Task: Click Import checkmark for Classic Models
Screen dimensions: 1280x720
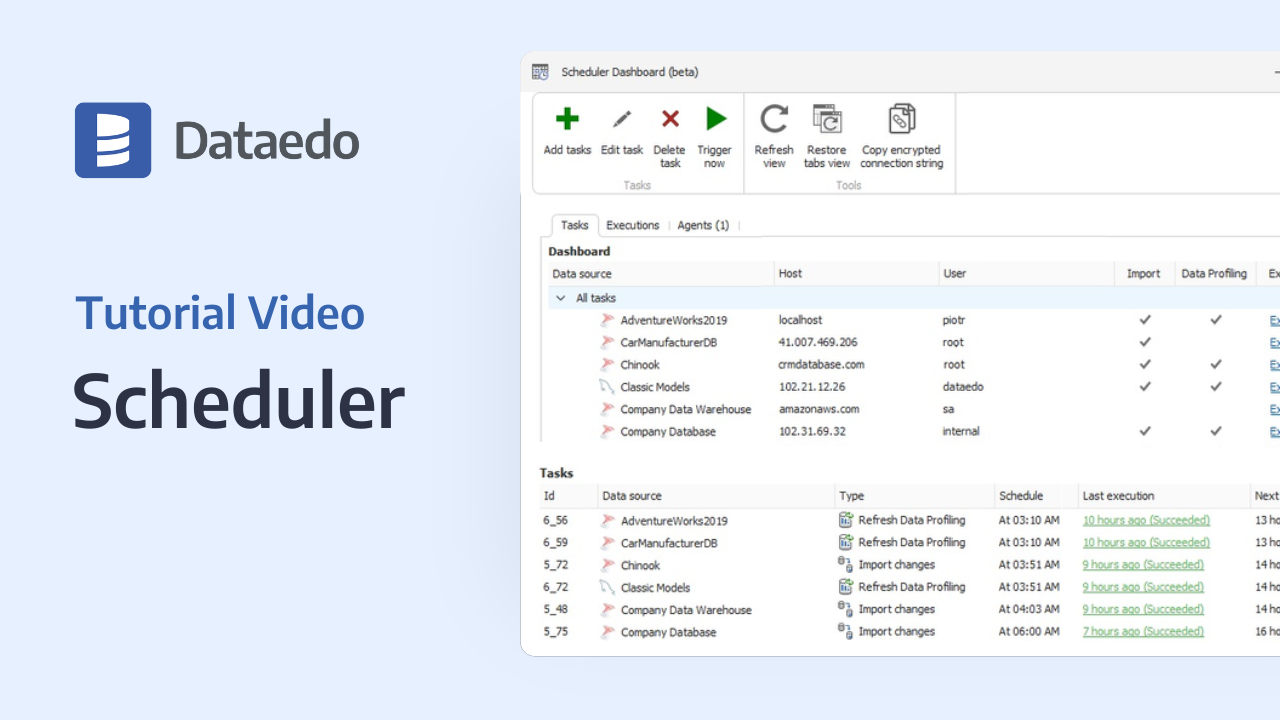Action: tap(1146, 387)
